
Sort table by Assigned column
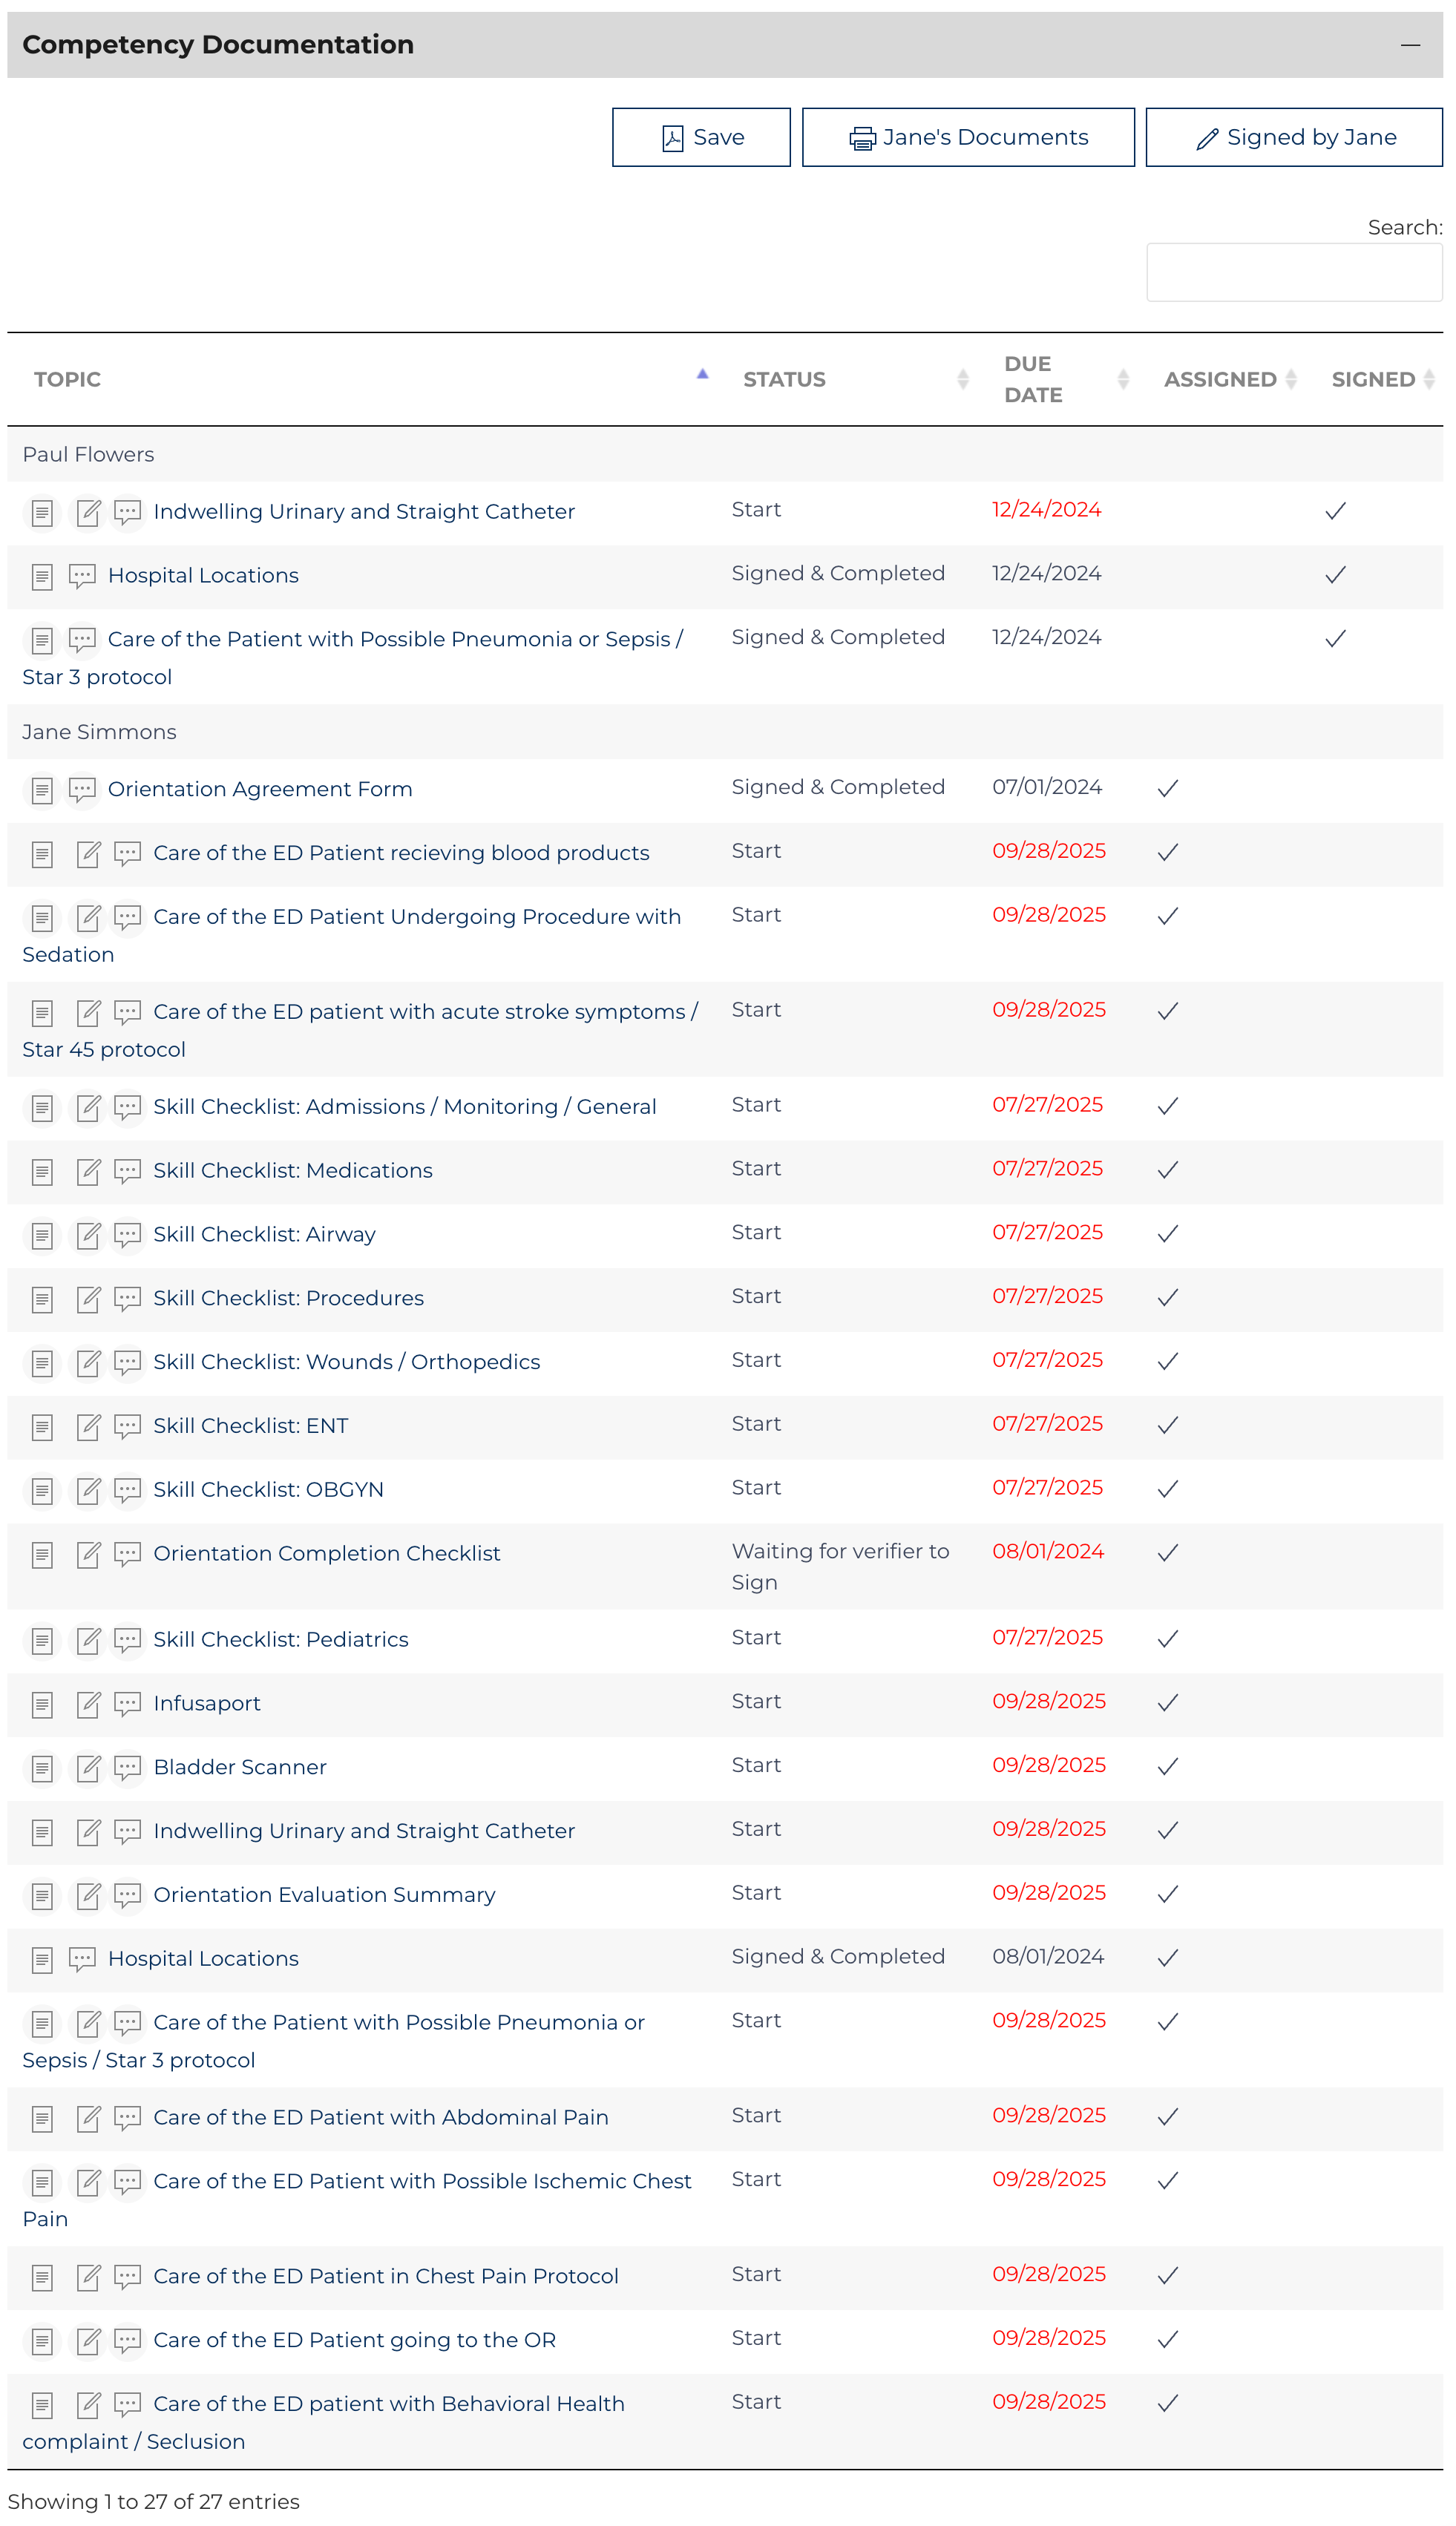coord(1220,380)
